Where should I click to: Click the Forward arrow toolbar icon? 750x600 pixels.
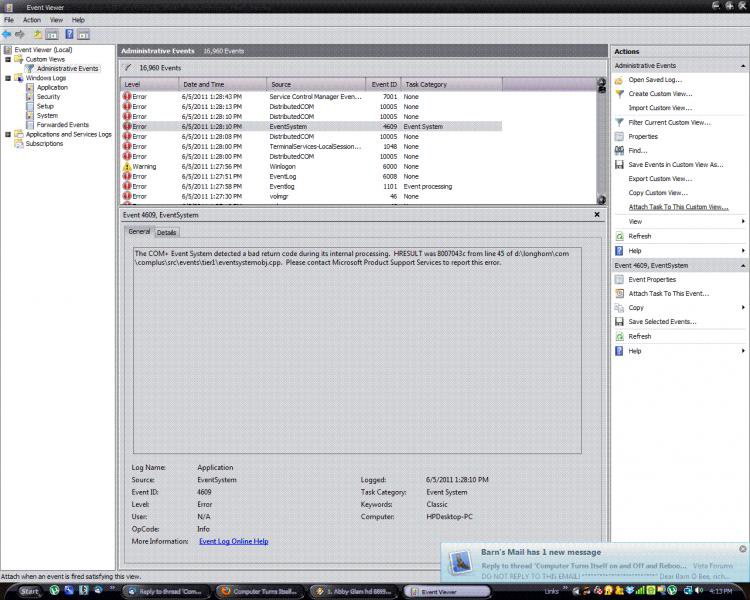pyautogui.click(x=20, y=34)
